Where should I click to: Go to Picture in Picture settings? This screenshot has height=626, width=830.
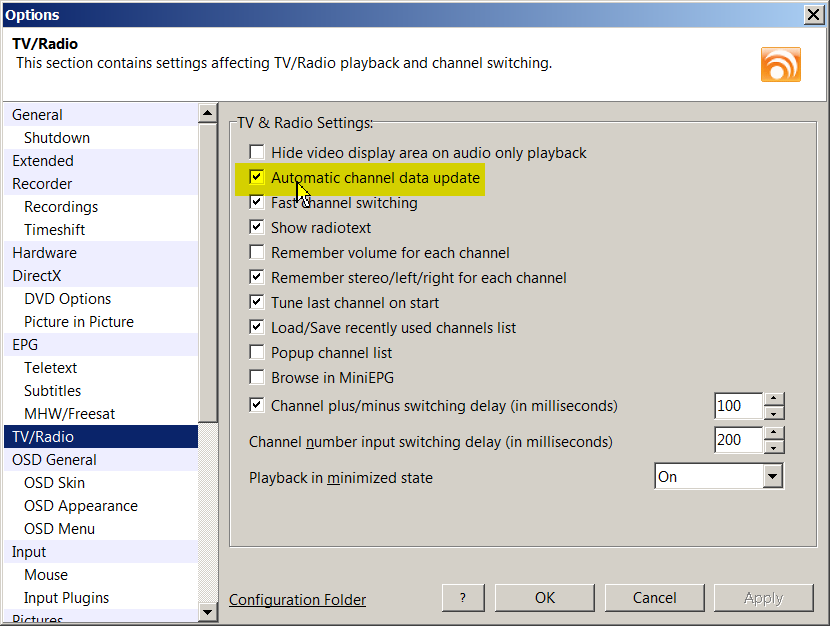tap(78, 322)
